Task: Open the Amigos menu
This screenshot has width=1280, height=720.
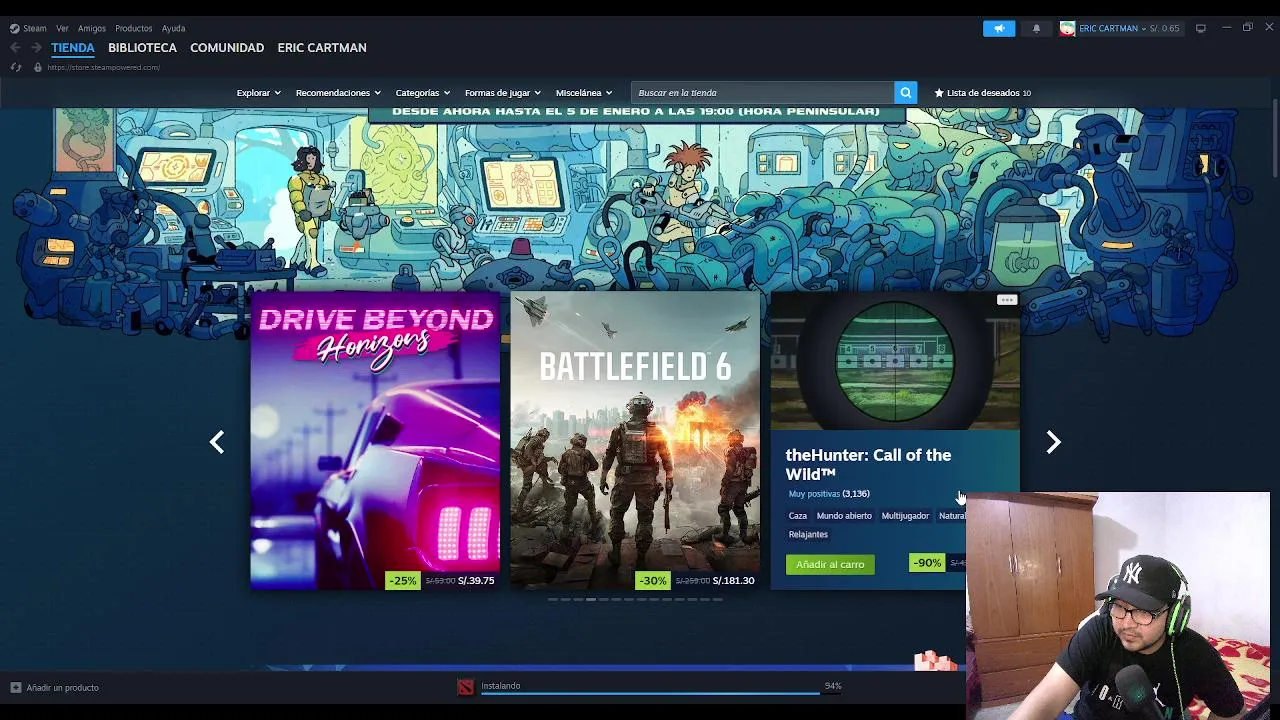Action: (x=92, y=28)
